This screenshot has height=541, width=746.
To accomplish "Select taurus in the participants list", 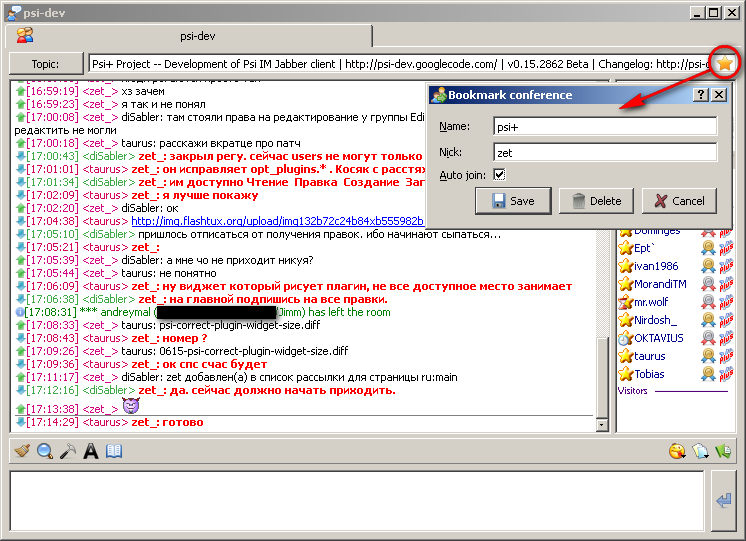I will pyautogui.click(x=649, y=356).
